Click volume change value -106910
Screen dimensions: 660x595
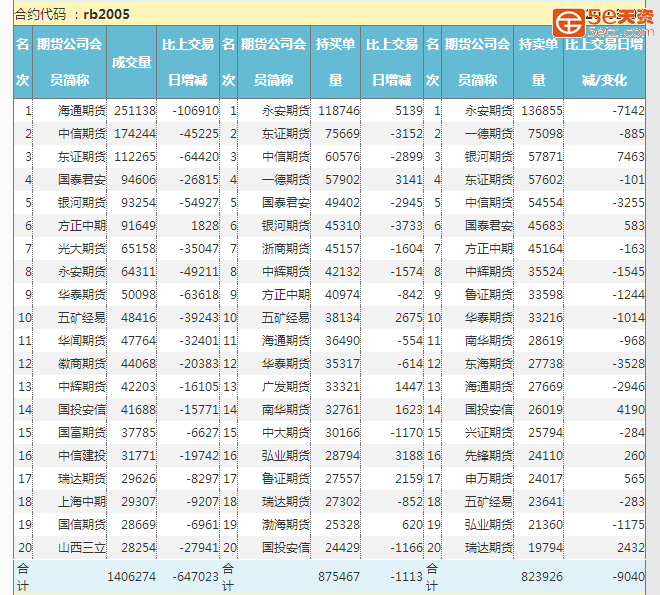pos(195,111)
